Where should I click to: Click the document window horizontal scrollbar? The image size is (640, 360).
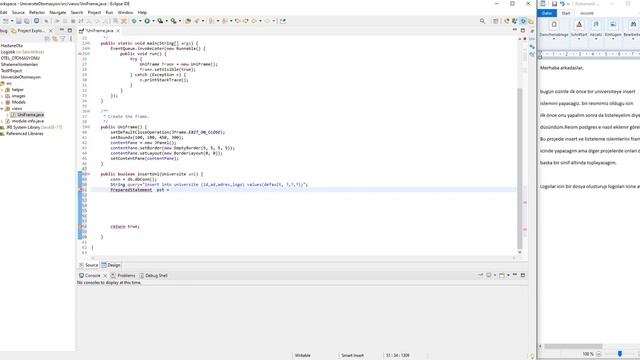(573, 346)
